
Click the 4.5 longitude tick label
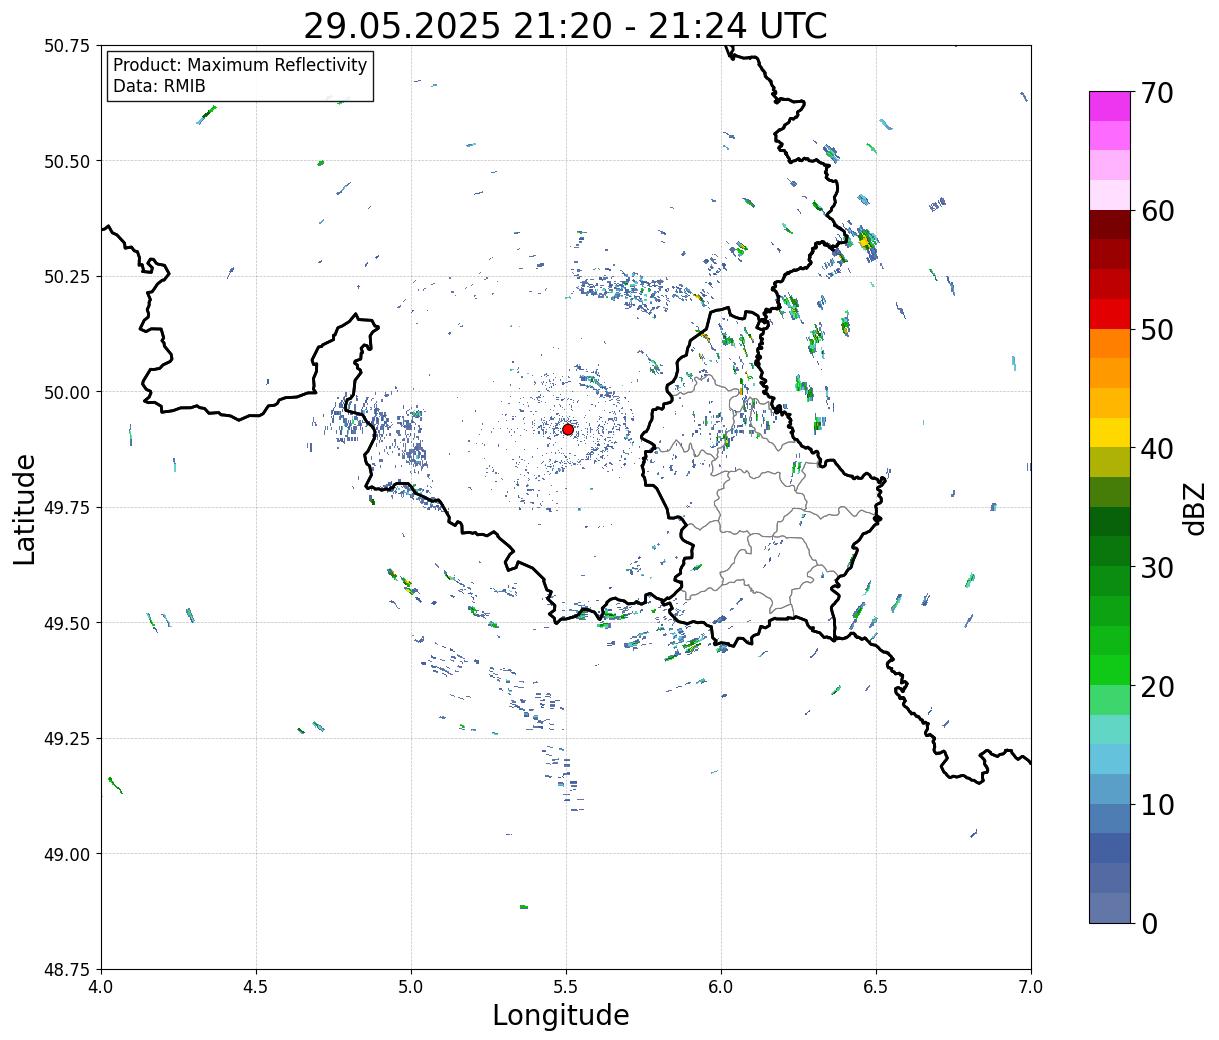pyautogui.click(x=256, y=986)
